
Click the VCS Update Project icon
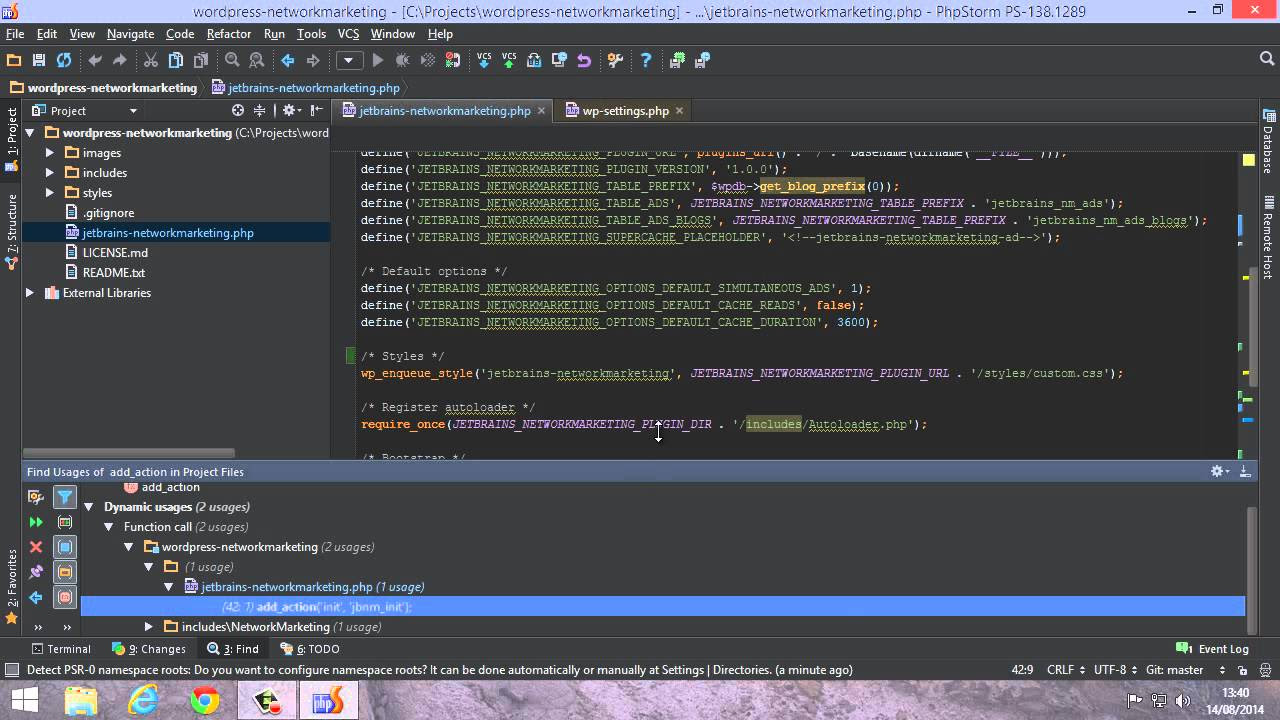(485, 61)
